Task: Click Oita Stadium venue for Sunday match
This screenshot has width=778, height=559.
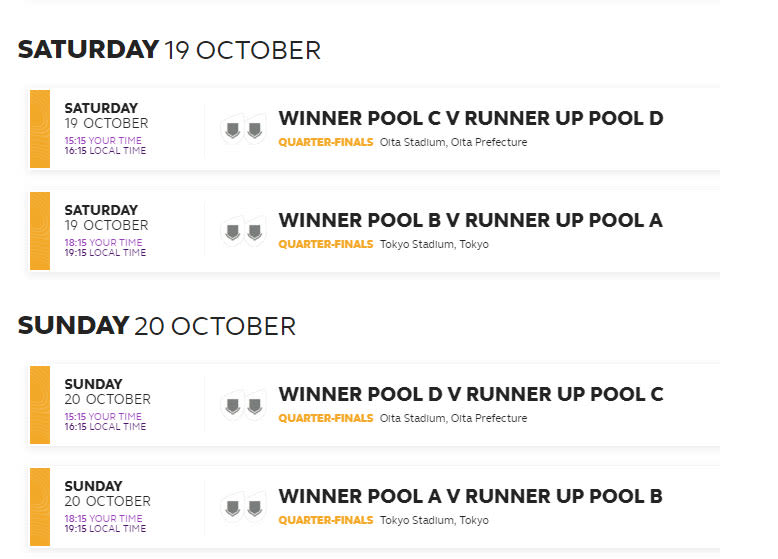Action: coord(454,418)
